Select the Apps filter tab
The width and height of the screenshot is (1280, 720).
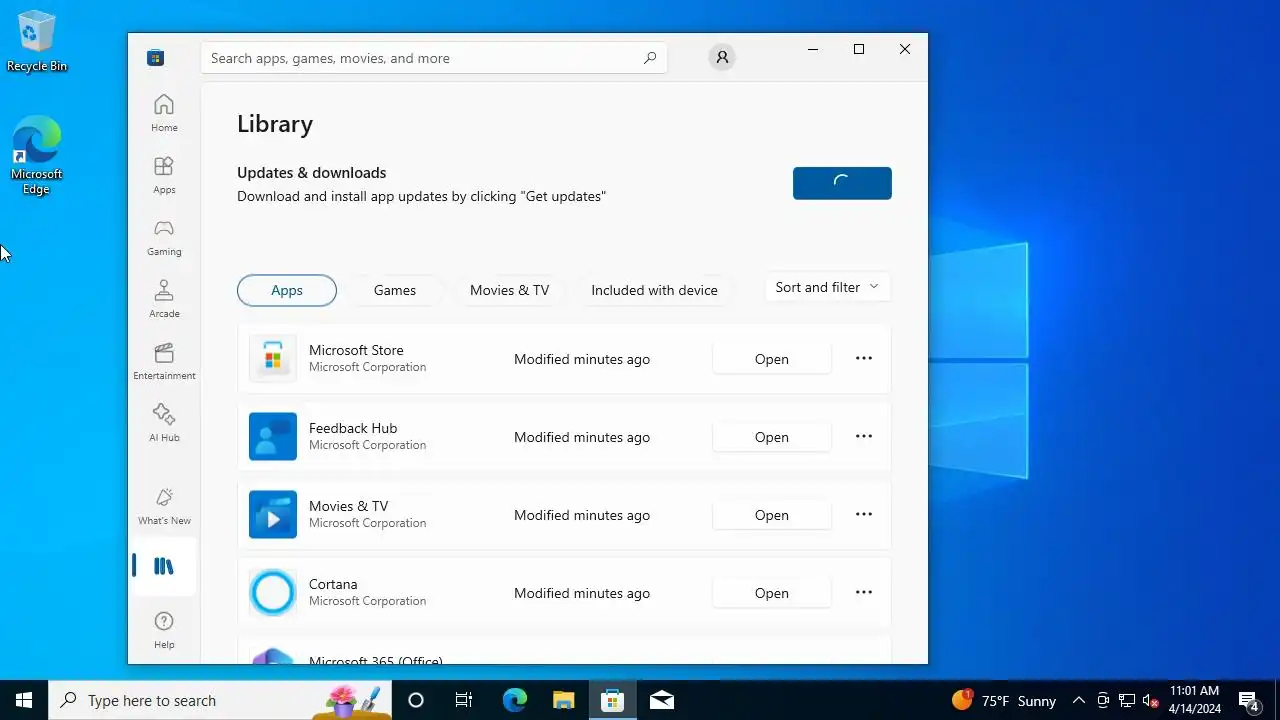(x=287, y=290)
